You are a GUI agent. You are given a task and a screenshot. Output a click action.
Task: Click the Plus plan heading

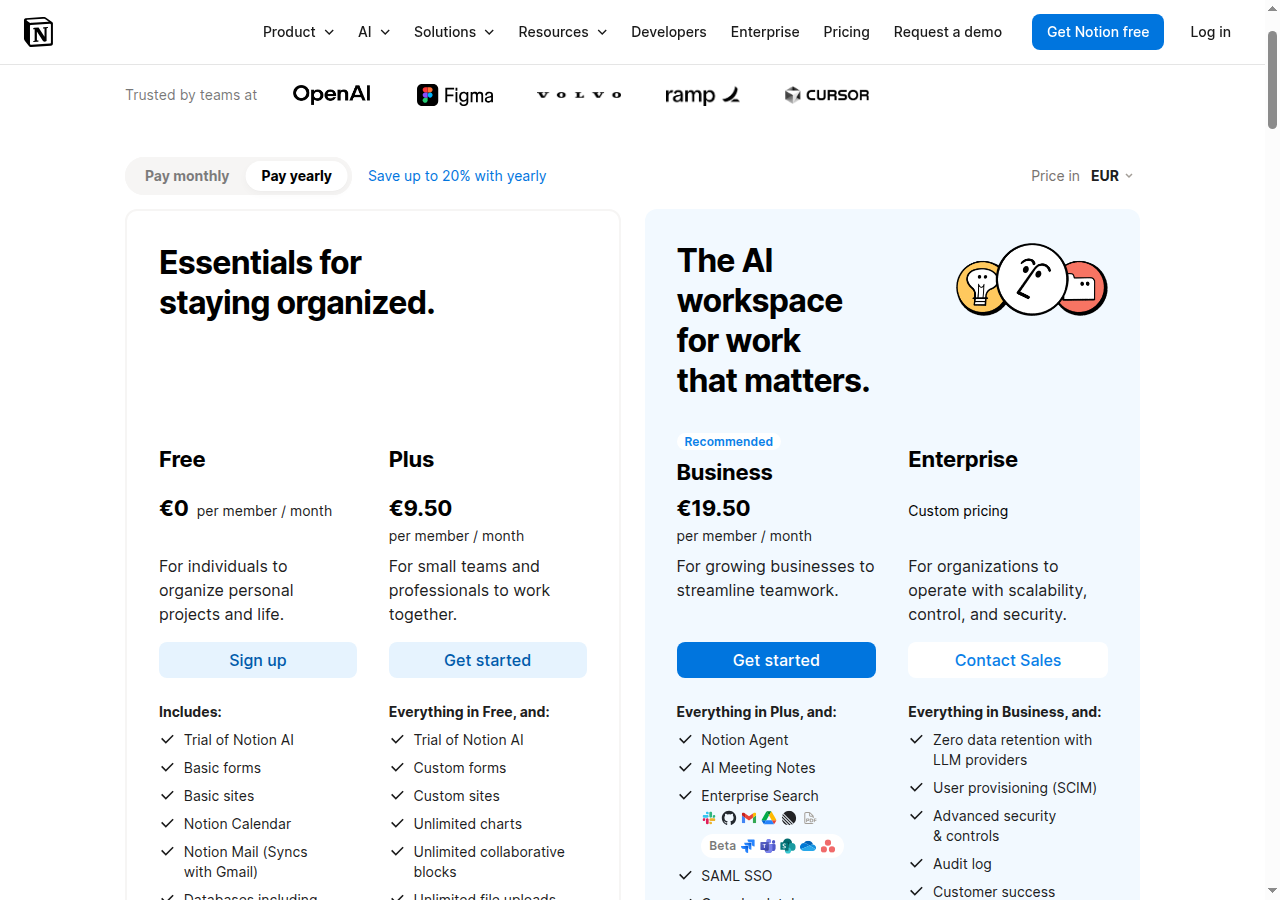412,459
